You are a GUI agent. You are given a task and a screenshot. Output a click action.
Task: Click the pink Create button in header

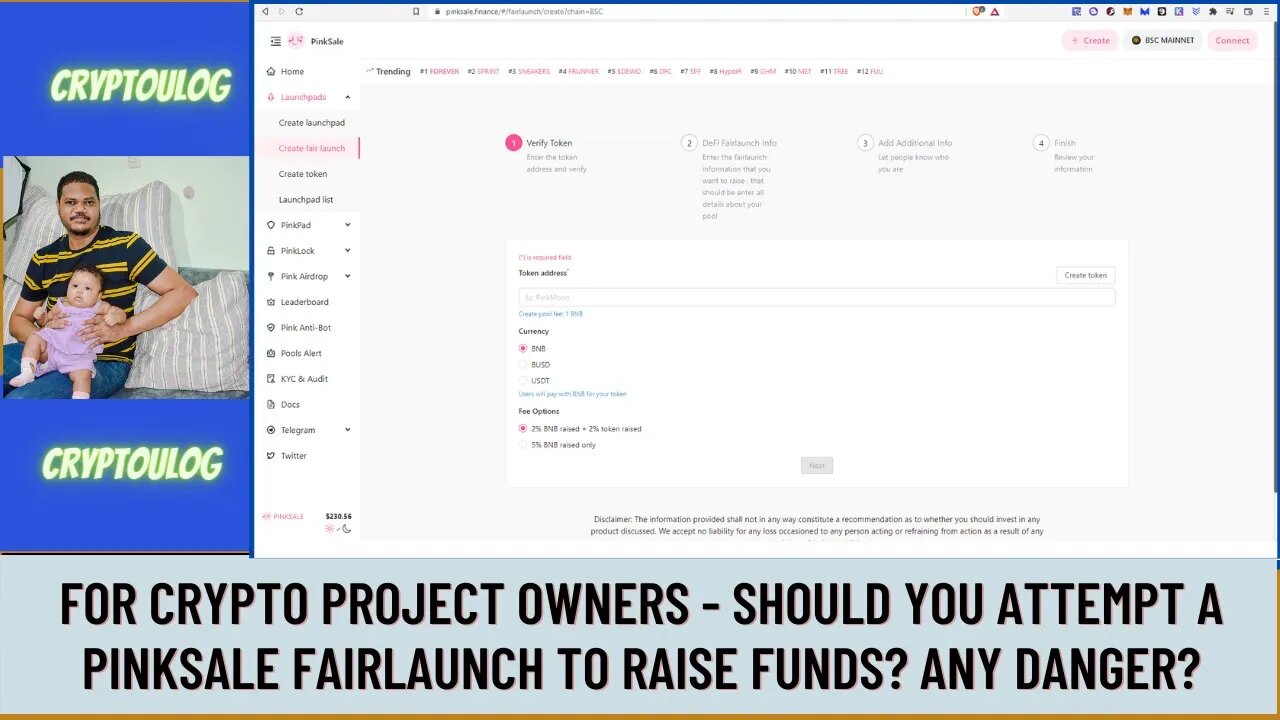click(1090, 40)
